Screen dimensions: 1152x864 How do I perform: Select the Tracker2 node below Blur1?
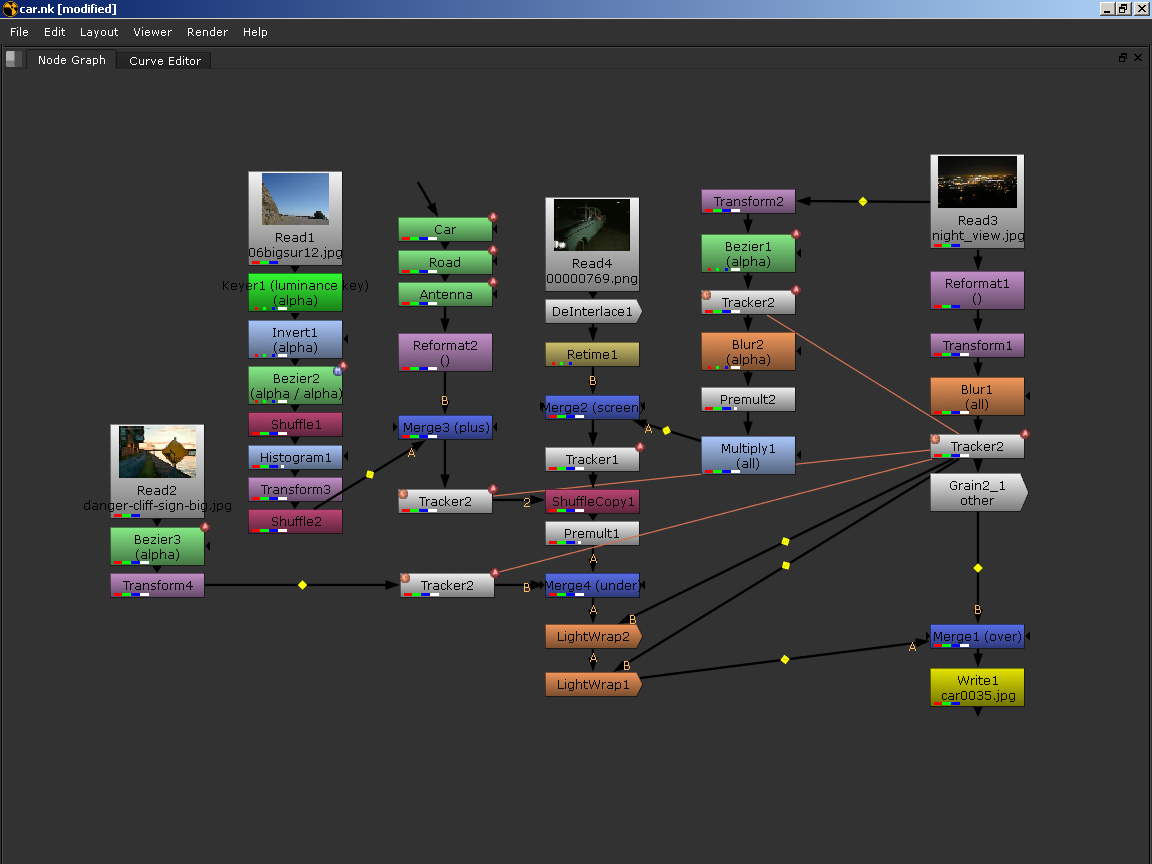click(977, 447)
